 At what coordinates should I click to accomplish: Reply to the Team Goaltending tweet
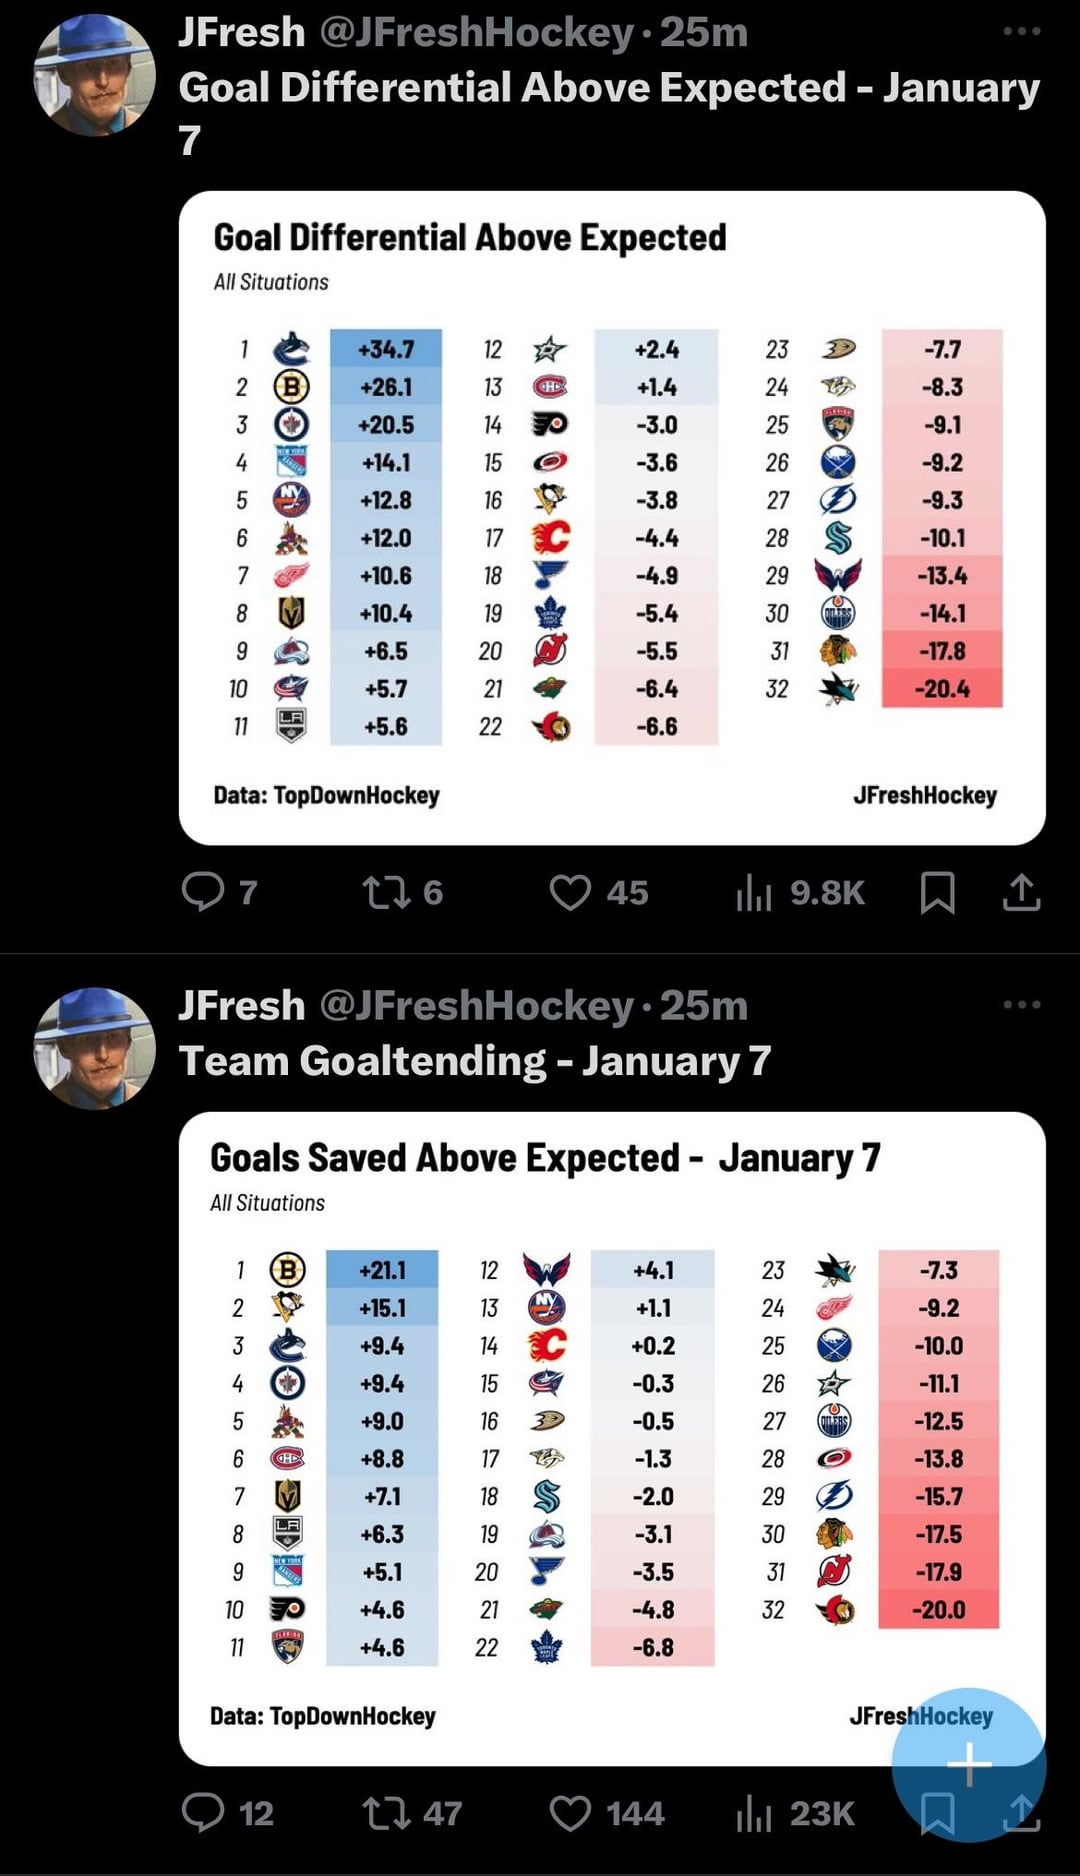point(203,1812)
